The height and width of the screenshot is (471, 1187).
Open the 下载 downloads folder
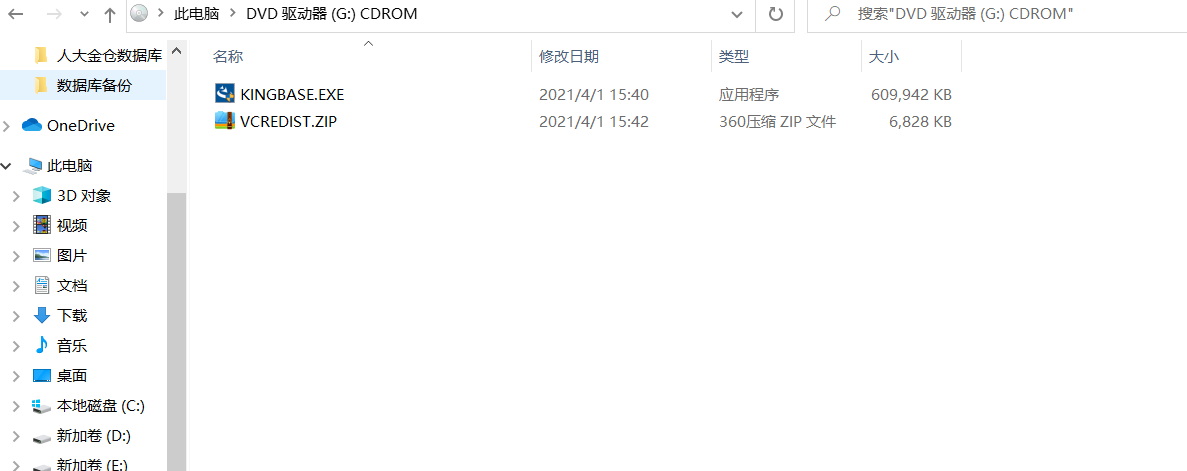[x=72, y=316]
